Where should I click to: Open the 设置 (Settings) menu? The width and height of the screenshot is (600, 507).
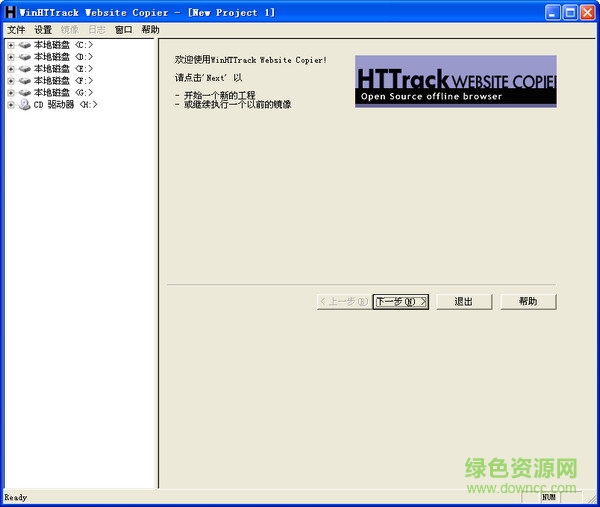point(43,30)
